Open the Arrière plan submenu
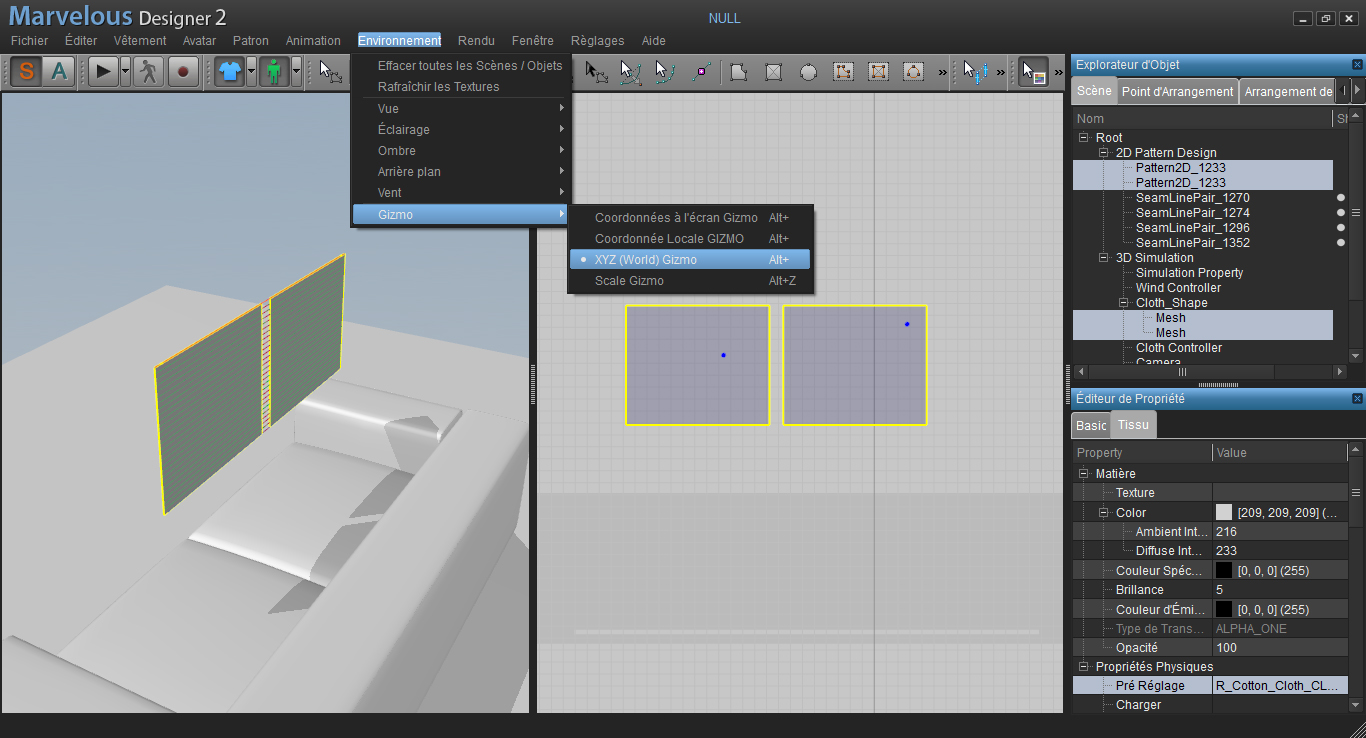1366x738 pixels. point(461,172)
